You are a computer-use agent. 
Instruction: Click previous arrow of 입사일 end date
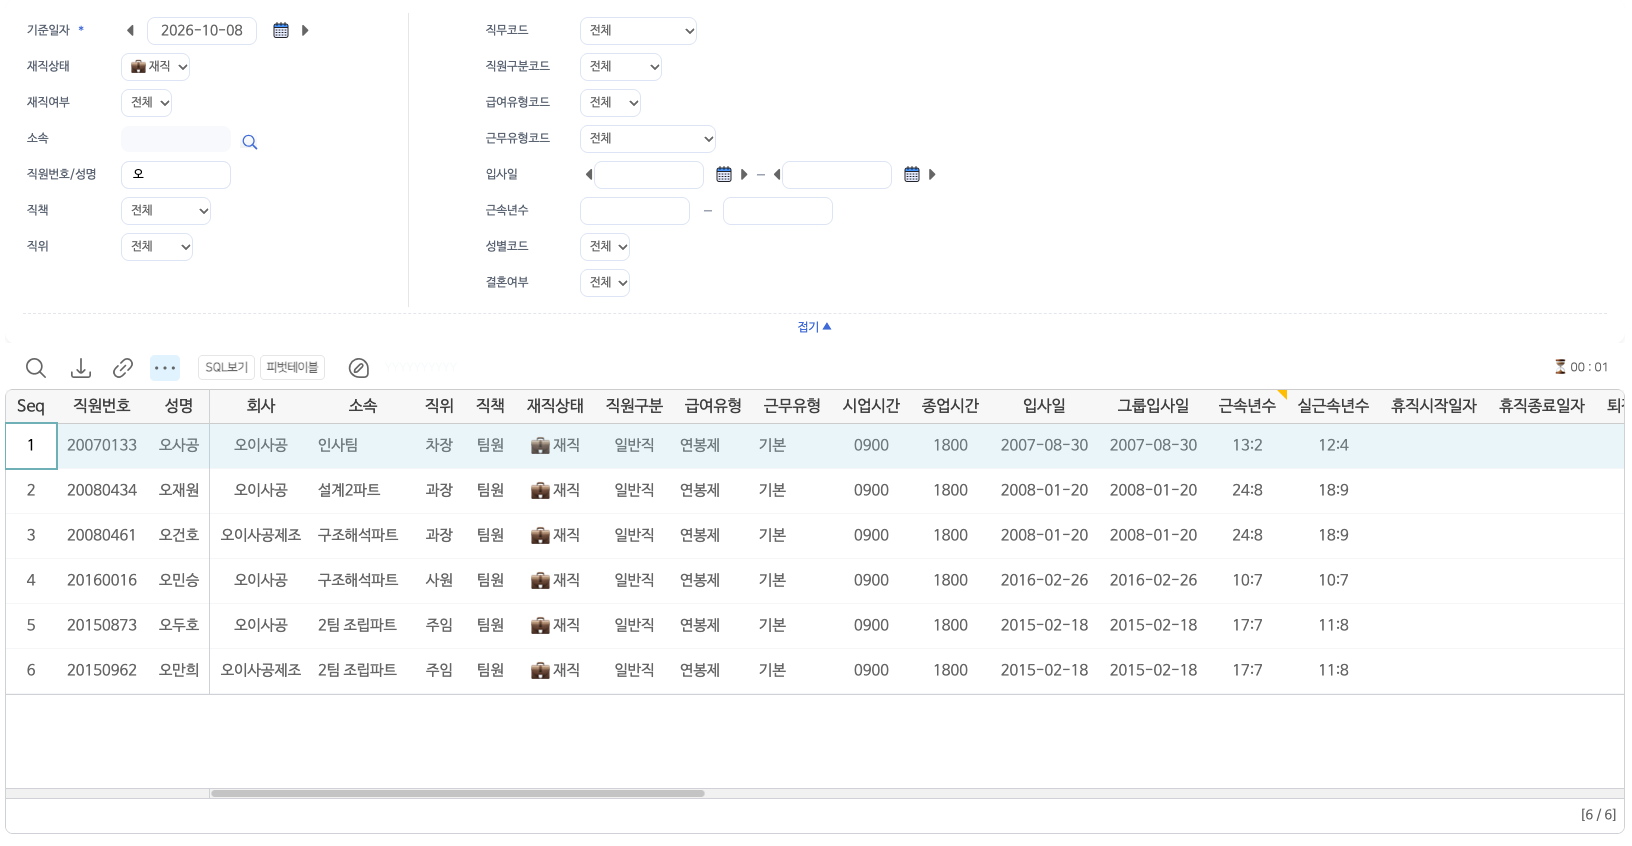[x=777, y=175]
